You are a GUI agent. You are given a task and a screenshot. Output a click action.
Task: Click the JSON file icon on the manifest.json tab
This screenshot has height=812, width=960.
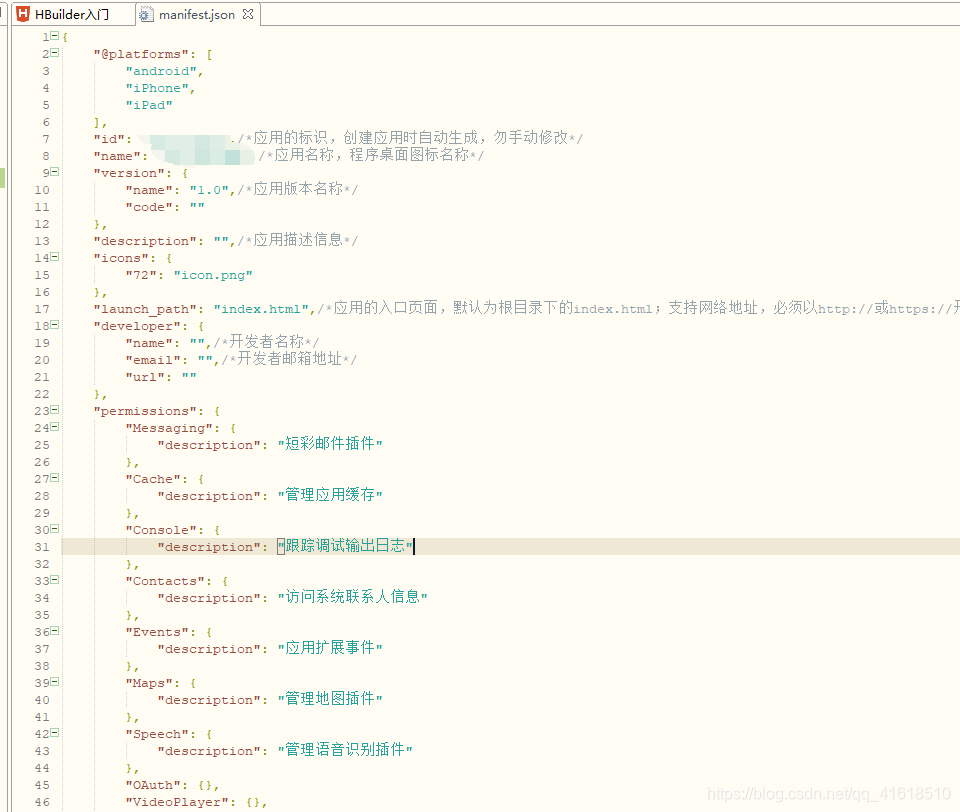146,14
